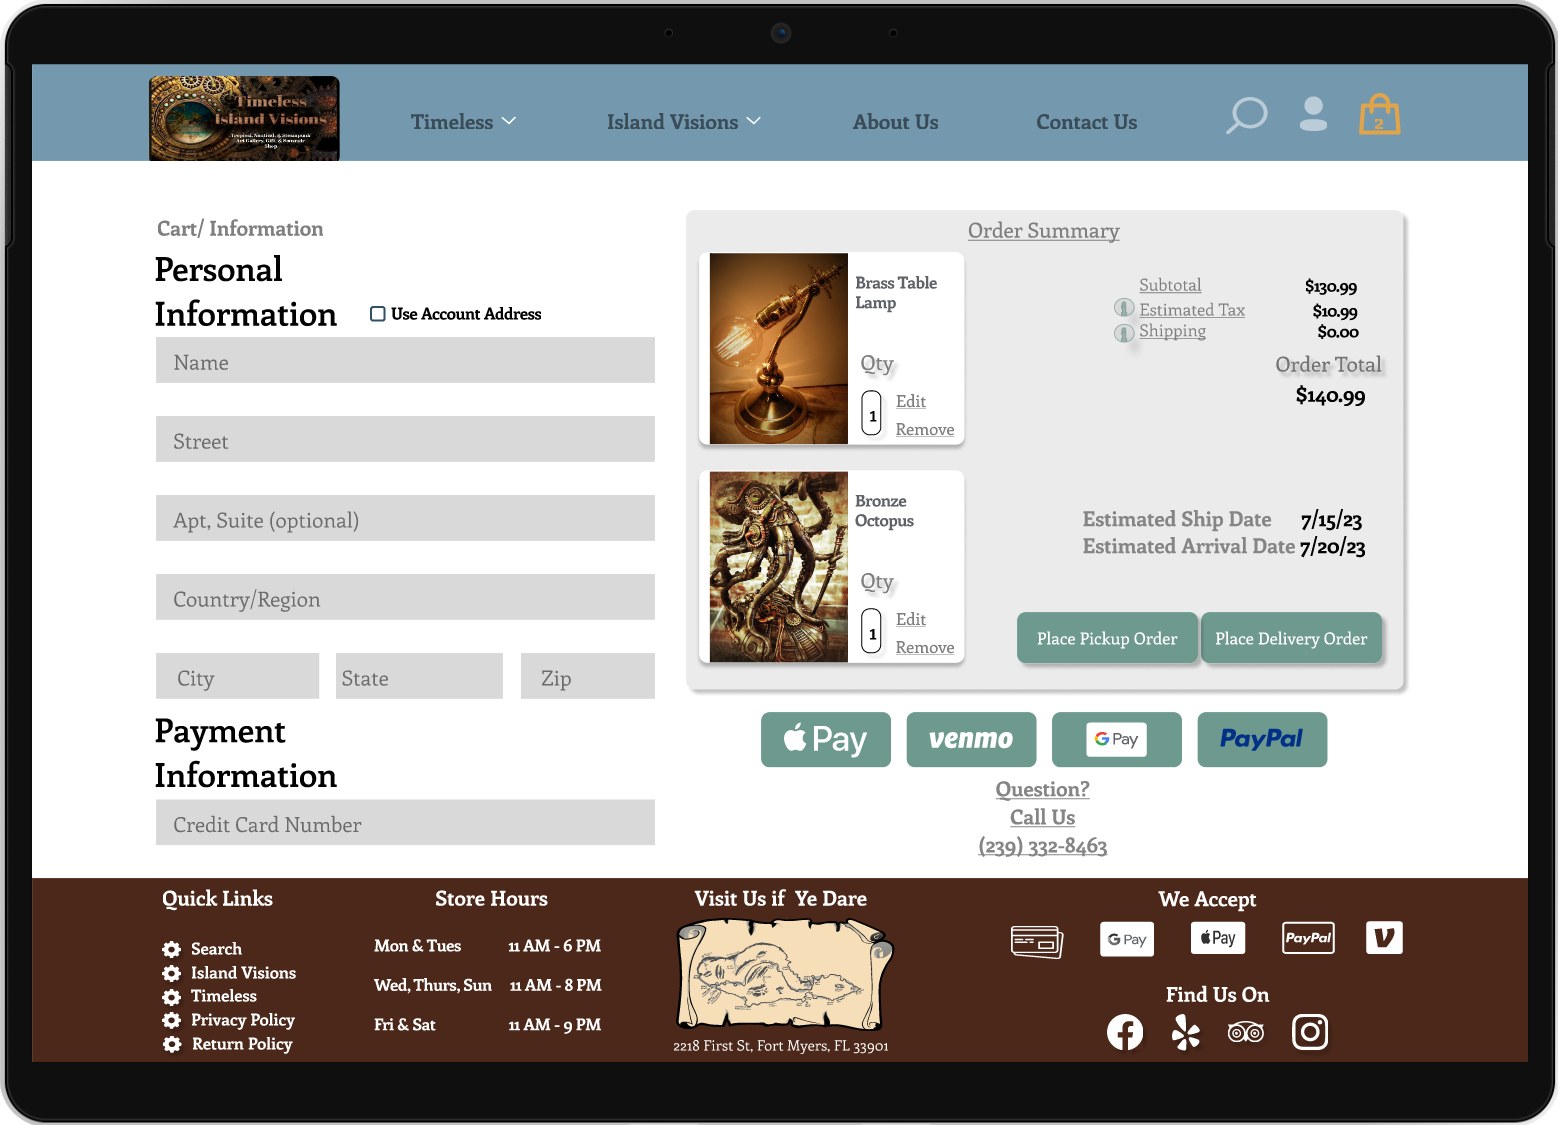Check the Use Account Address box
Image resolution: width=1558 pixels, height=1125 pixels.
(378, 314)
